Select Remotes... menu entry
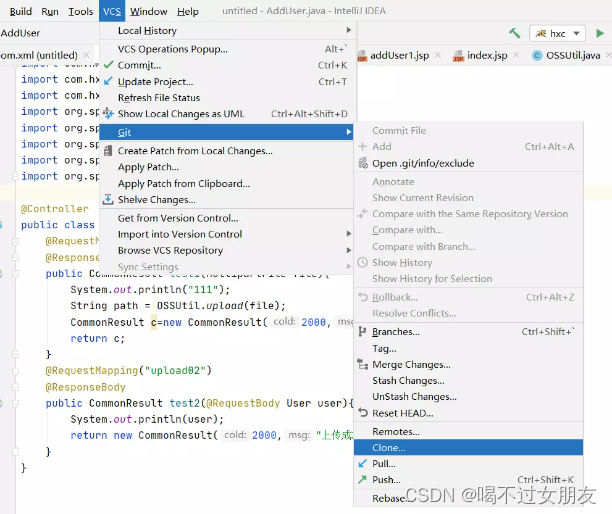Viewport: 612px width, 514px height. click(468, 431)
